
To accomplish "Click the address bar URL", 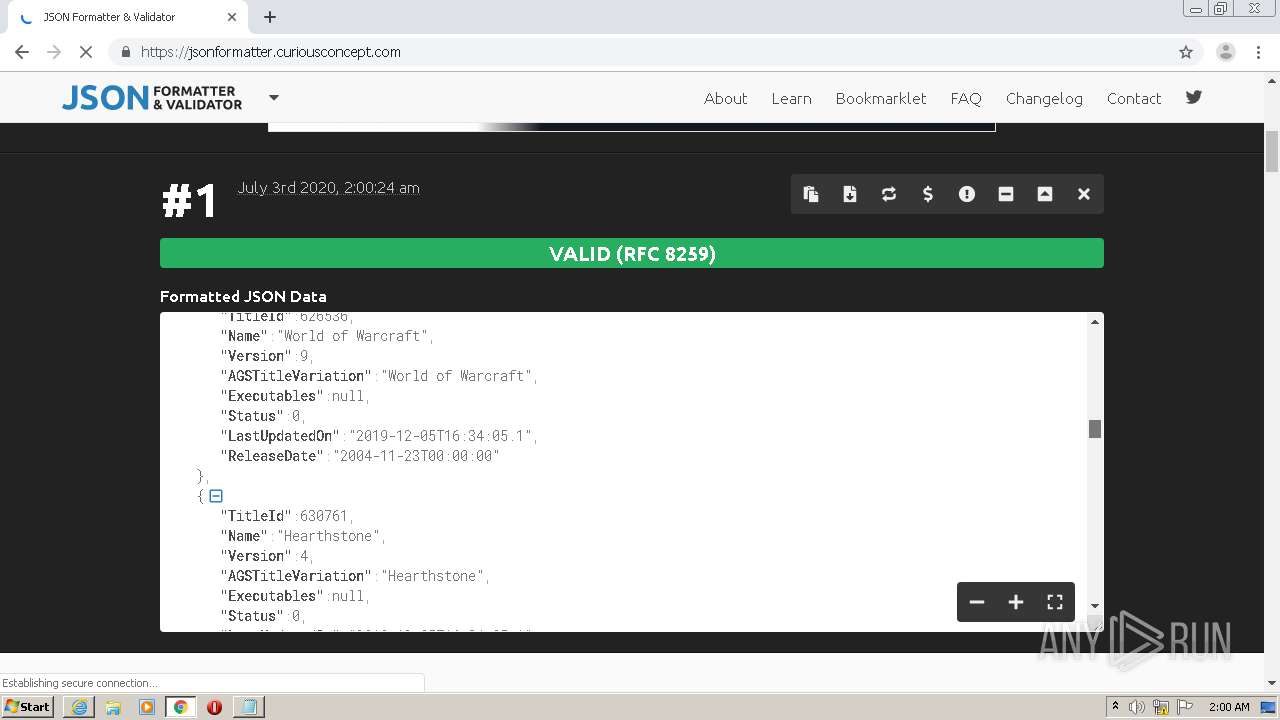I will click(271, 52).
